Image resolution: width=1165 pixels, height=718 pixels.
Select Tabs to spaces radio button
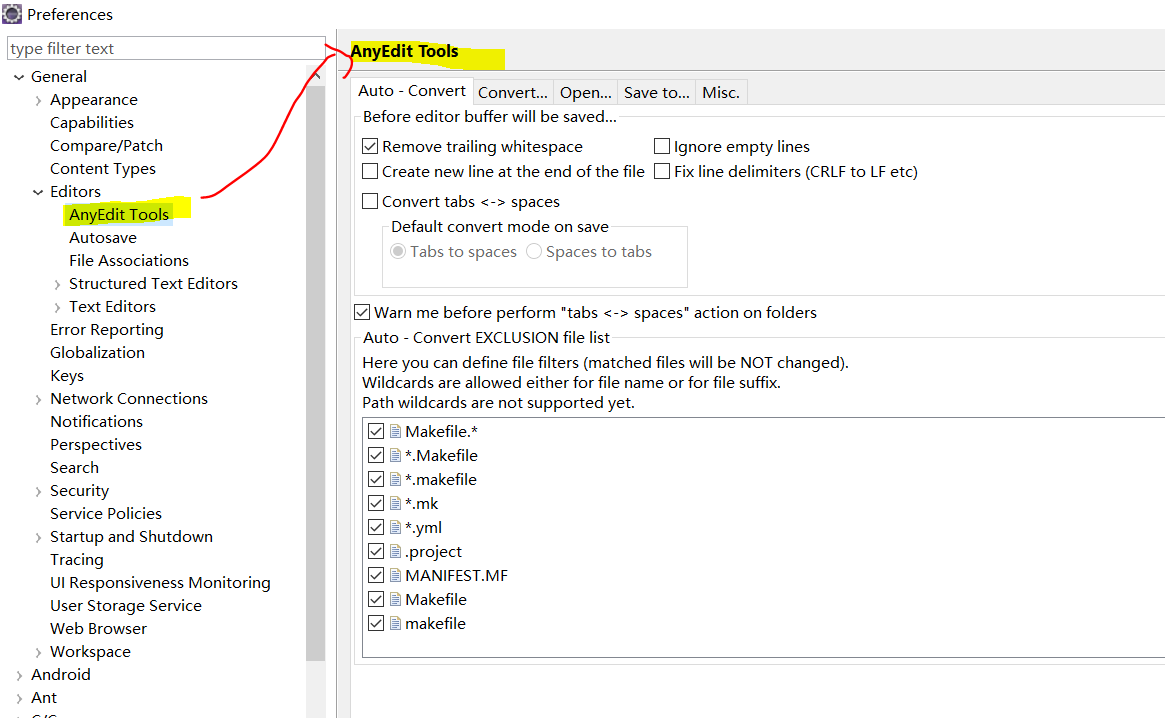pos(398,252)
